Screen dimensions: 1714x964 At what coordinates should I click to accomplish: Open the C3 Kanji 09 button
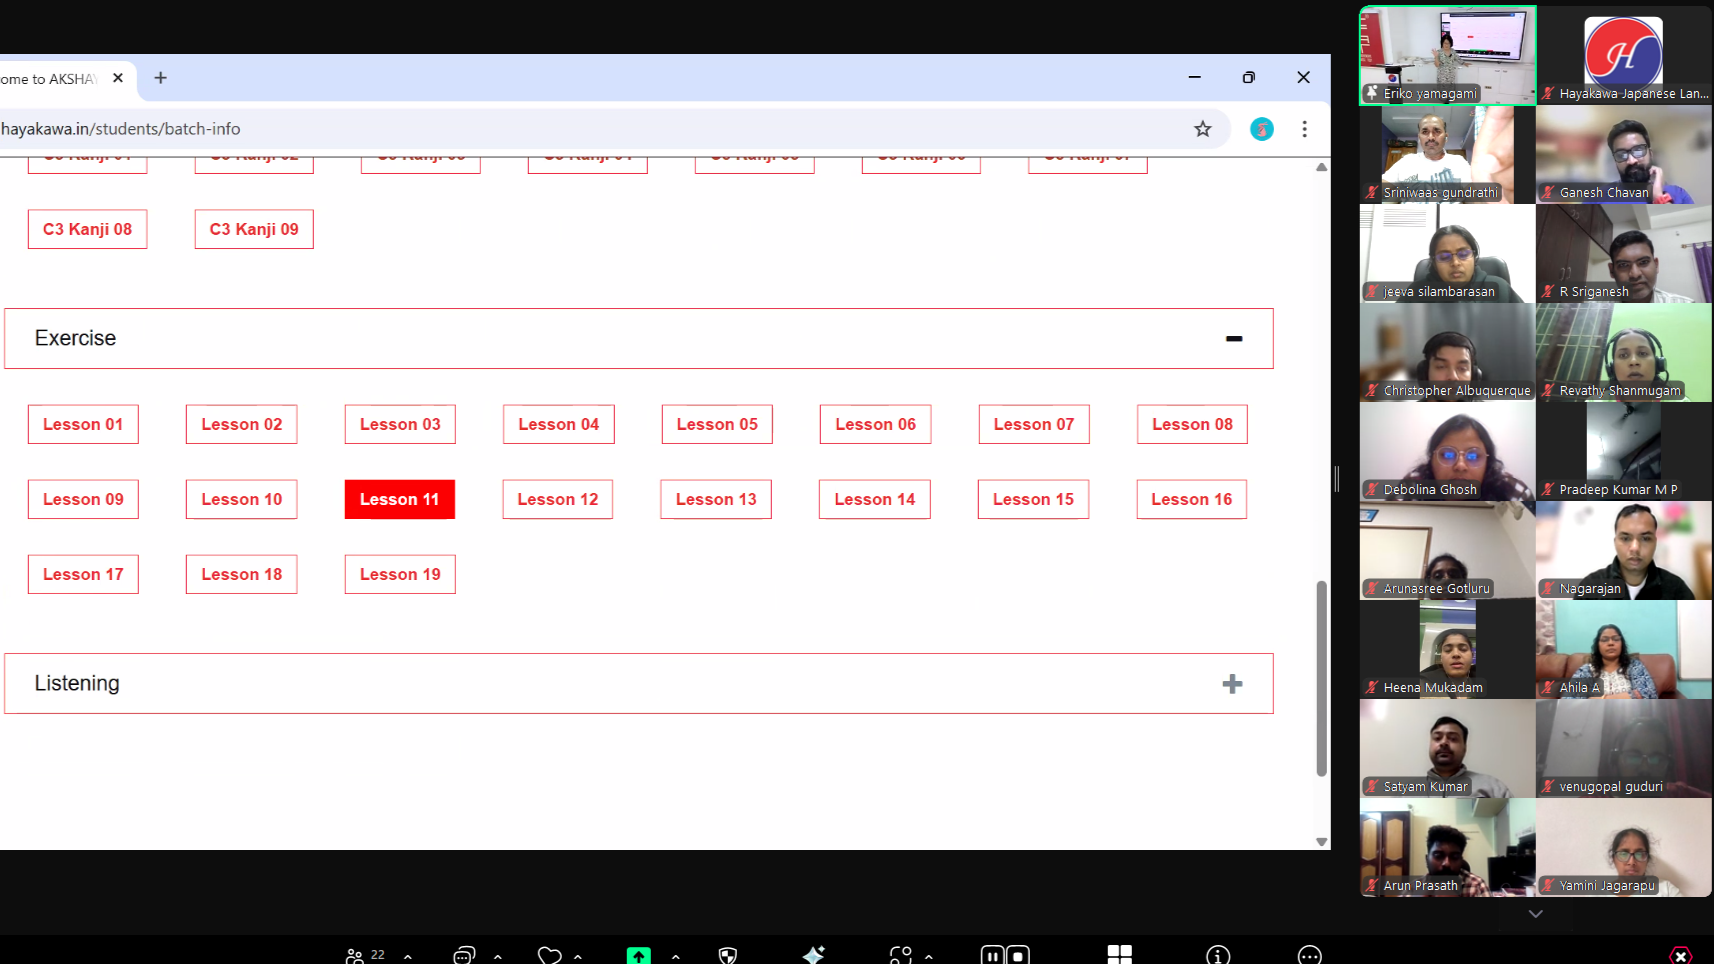tap(254, 229)
